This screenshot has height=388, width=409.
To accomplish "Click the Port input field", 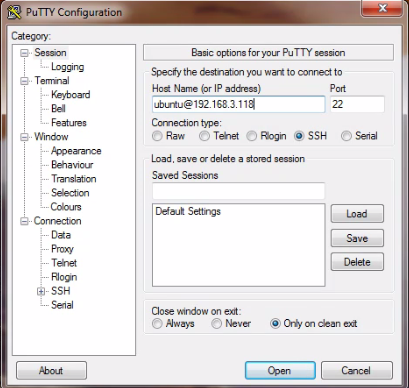I will (x=357, y=104).
